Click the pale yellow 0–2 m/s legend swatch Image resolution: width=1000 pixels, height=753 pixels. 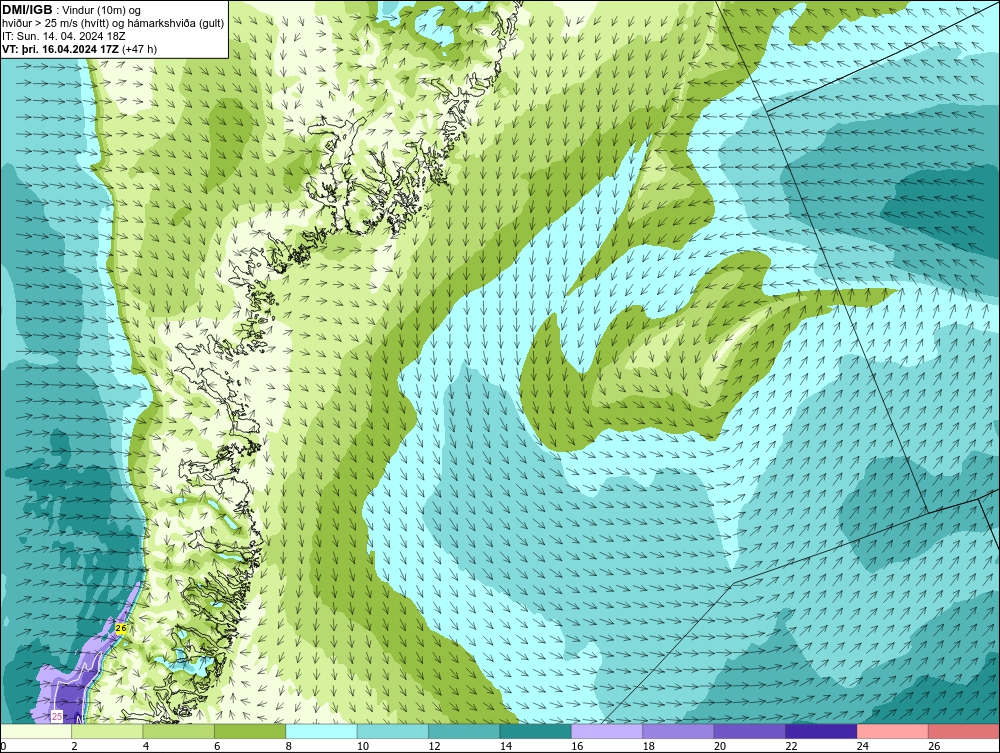point(36,731)
